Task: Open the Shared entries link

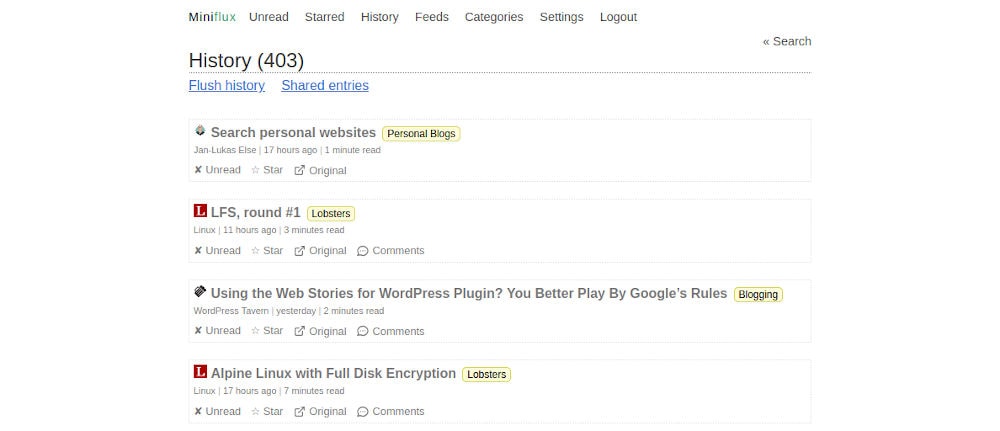Action: coord(325,86)
